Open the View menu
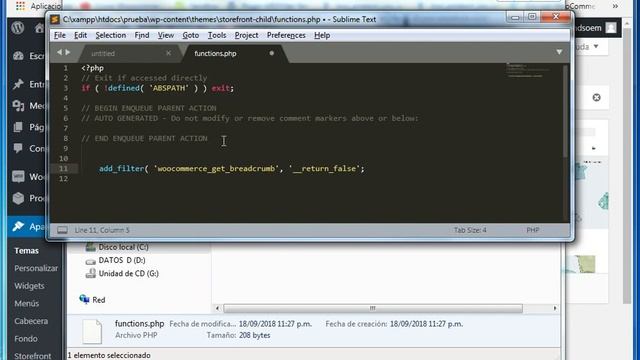This screenshot has width=640, height=360. 166,36
